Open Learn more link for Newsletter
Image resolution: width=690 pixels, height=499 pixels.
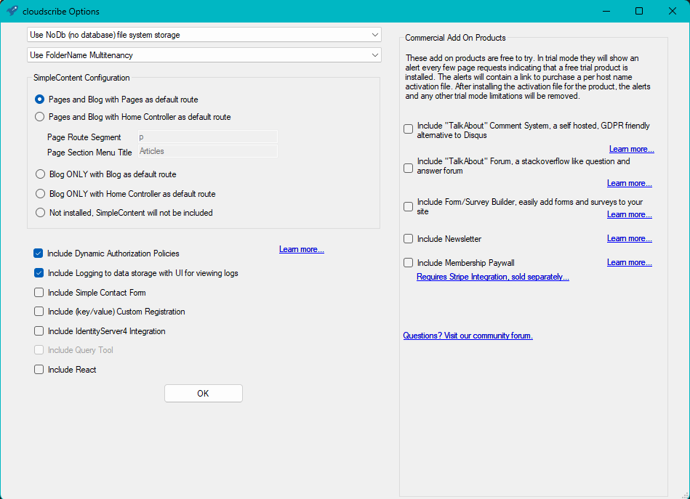629,239
